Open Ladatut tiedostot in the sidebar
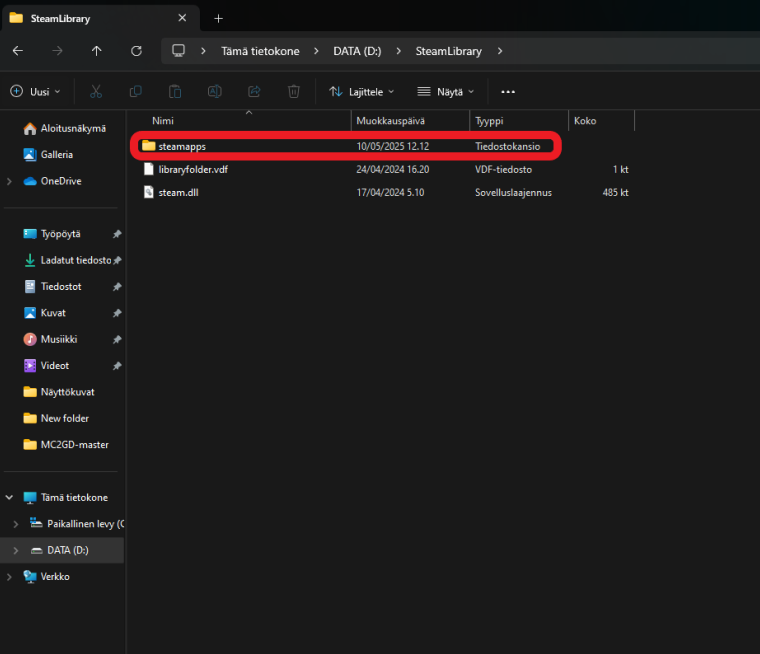 [68, 260]
